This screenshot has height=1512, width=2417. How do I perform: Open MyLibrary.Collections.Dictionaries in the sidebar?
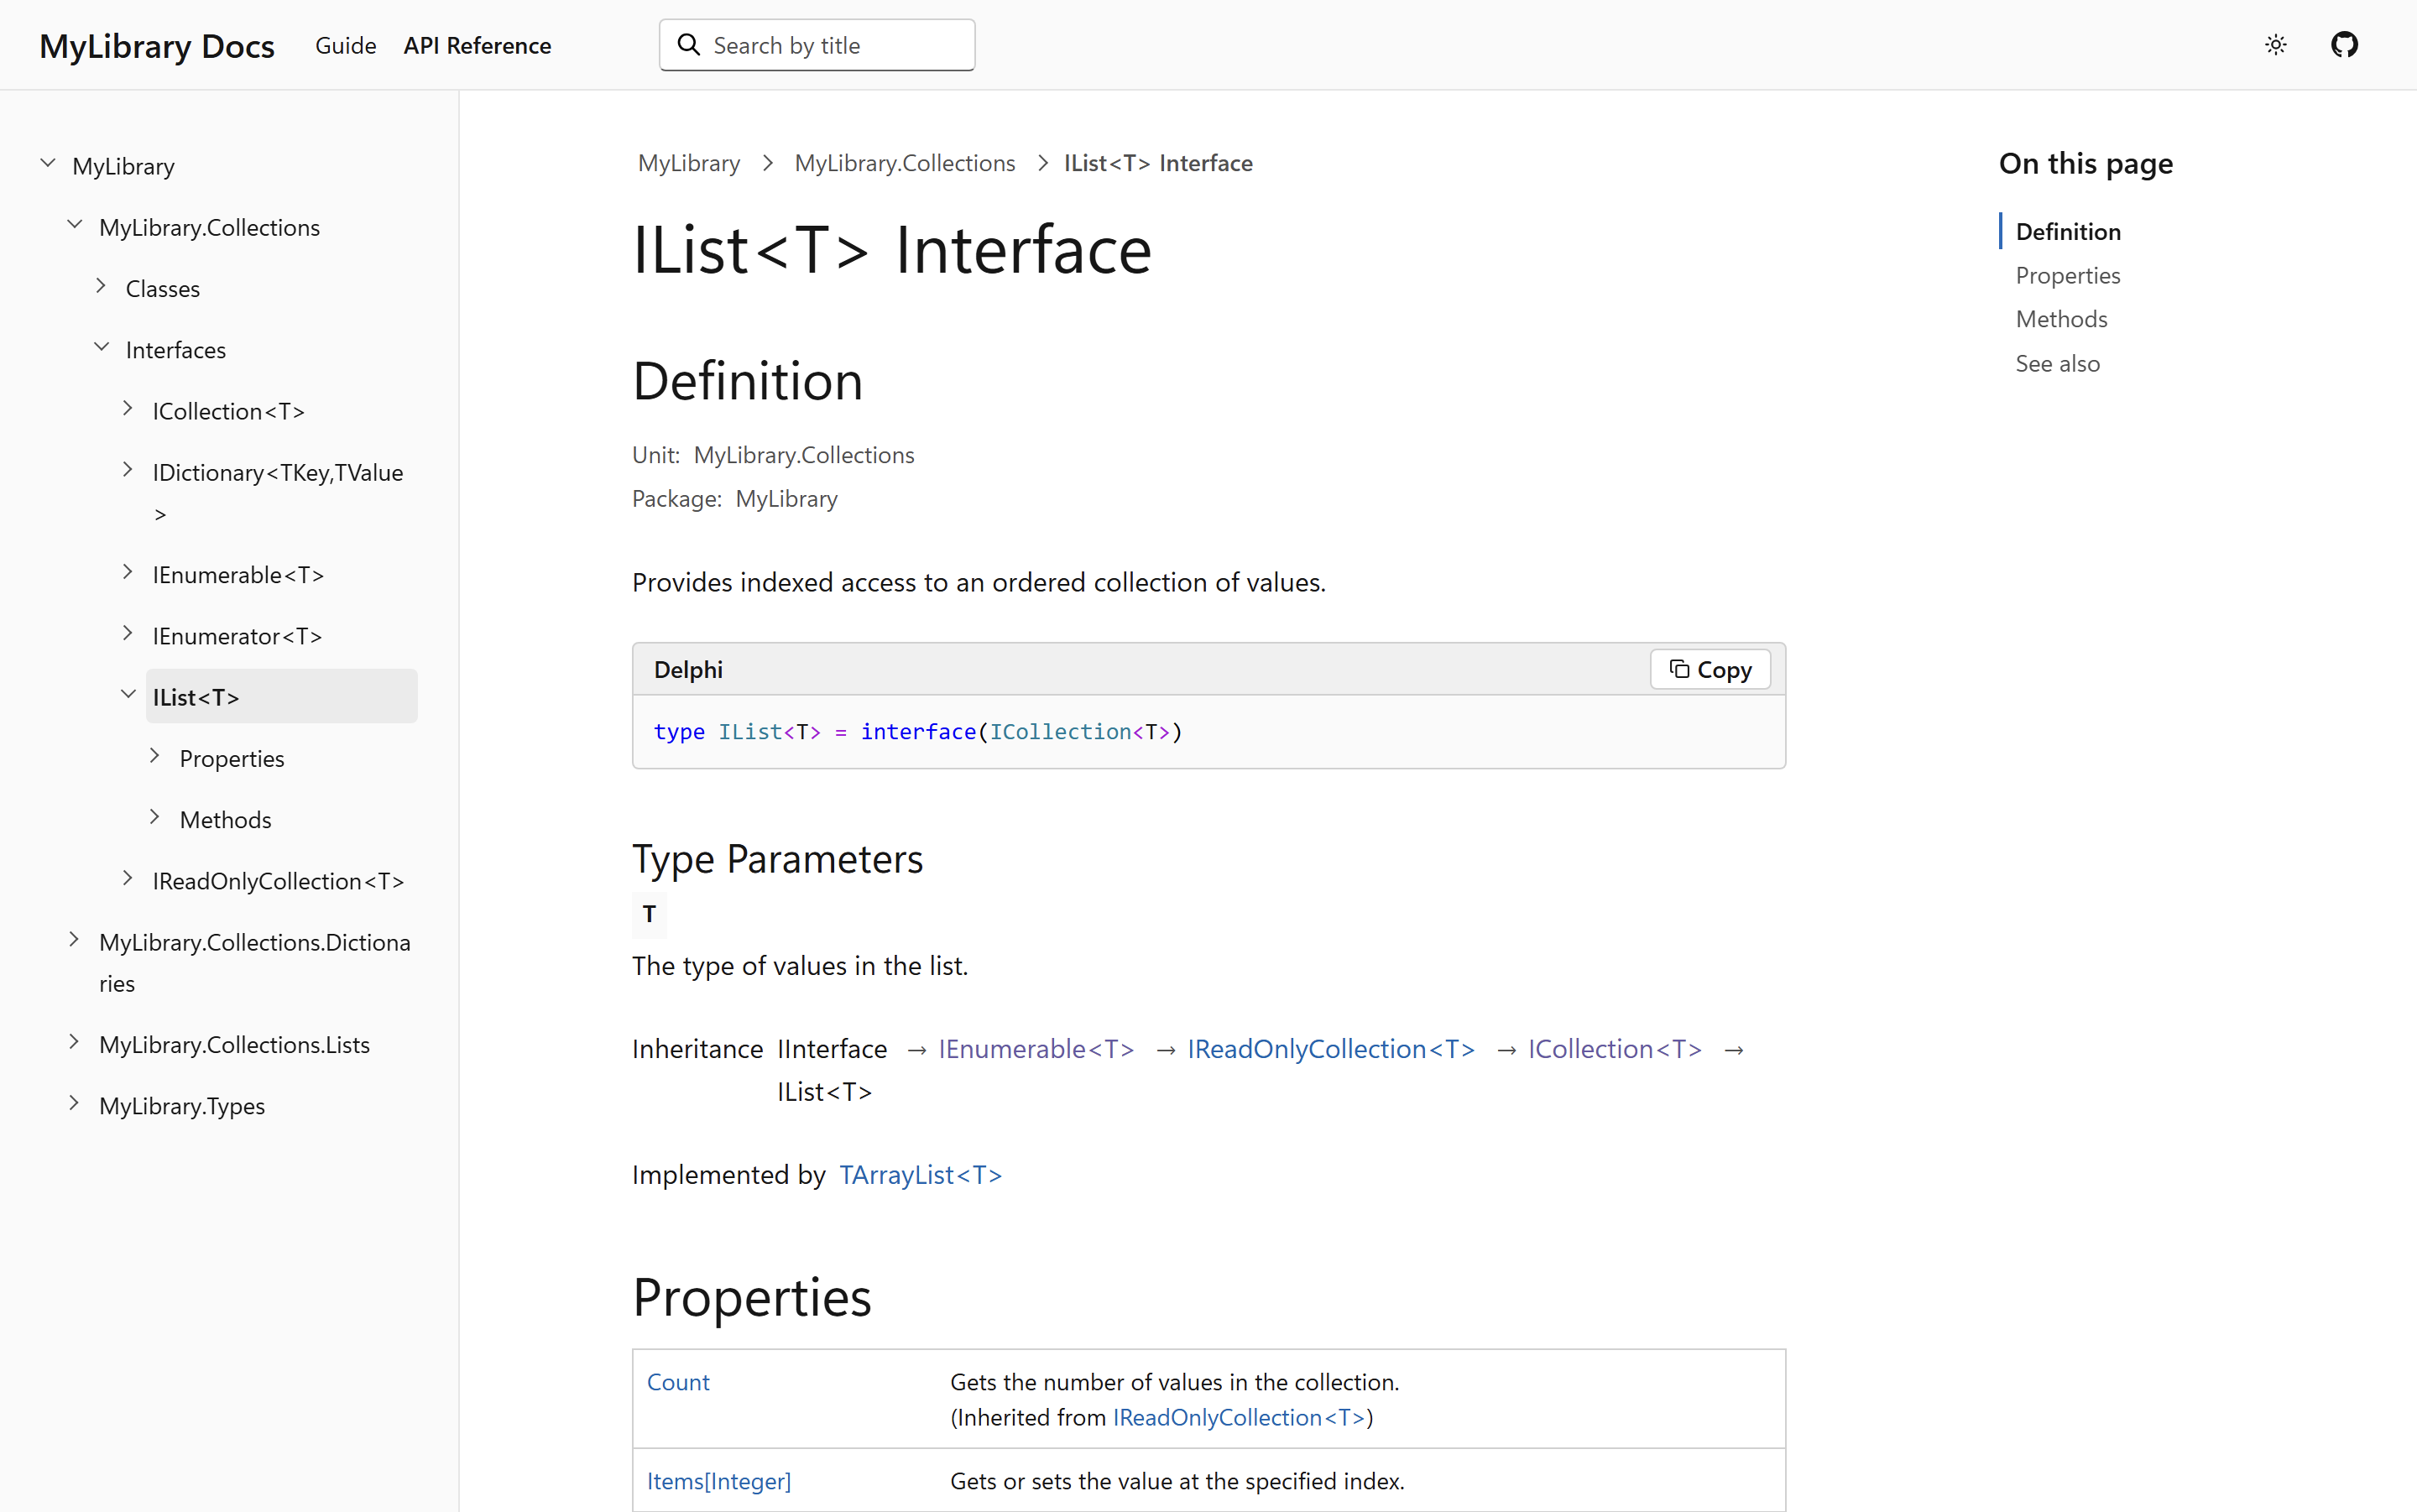tap(255, 963)
